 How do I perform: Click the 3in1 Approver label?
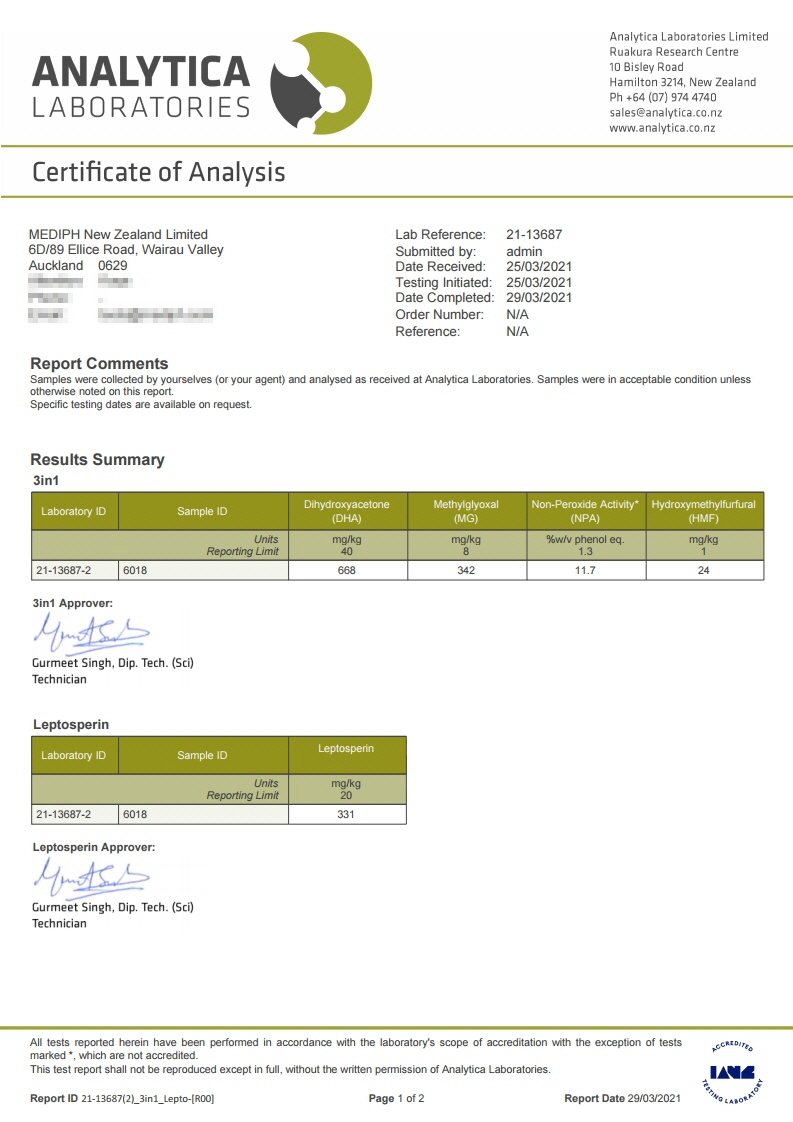72,603
